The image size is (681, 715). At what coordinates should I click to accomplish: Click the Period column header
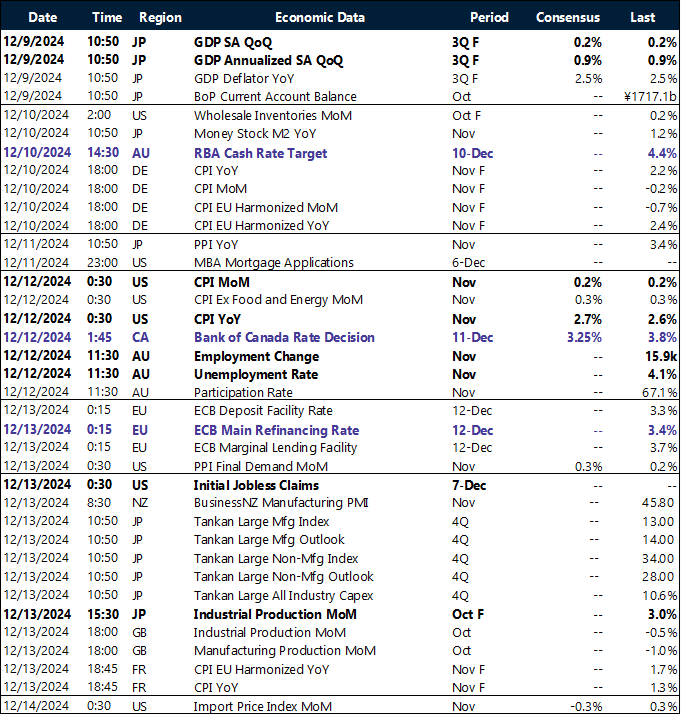click(489, 17)
